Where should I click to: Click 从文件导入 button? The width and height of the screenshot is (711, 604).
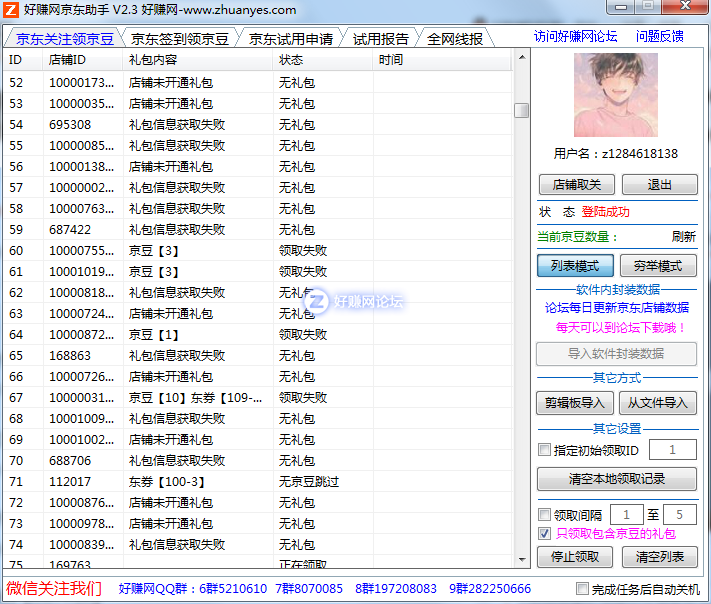click(x=657, y=403)
